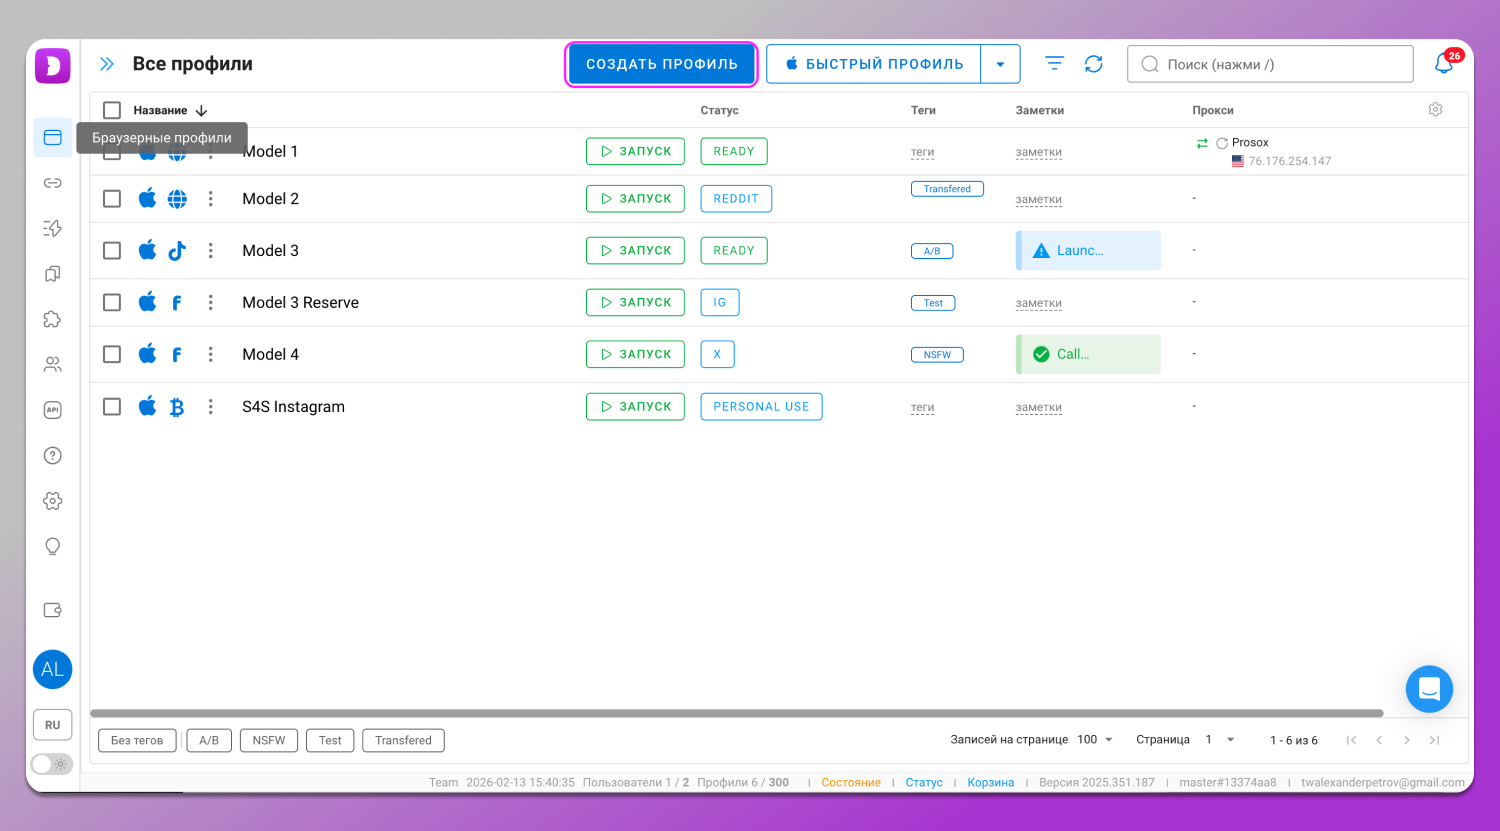Open the notifications bell icon

coord(1443,64)
